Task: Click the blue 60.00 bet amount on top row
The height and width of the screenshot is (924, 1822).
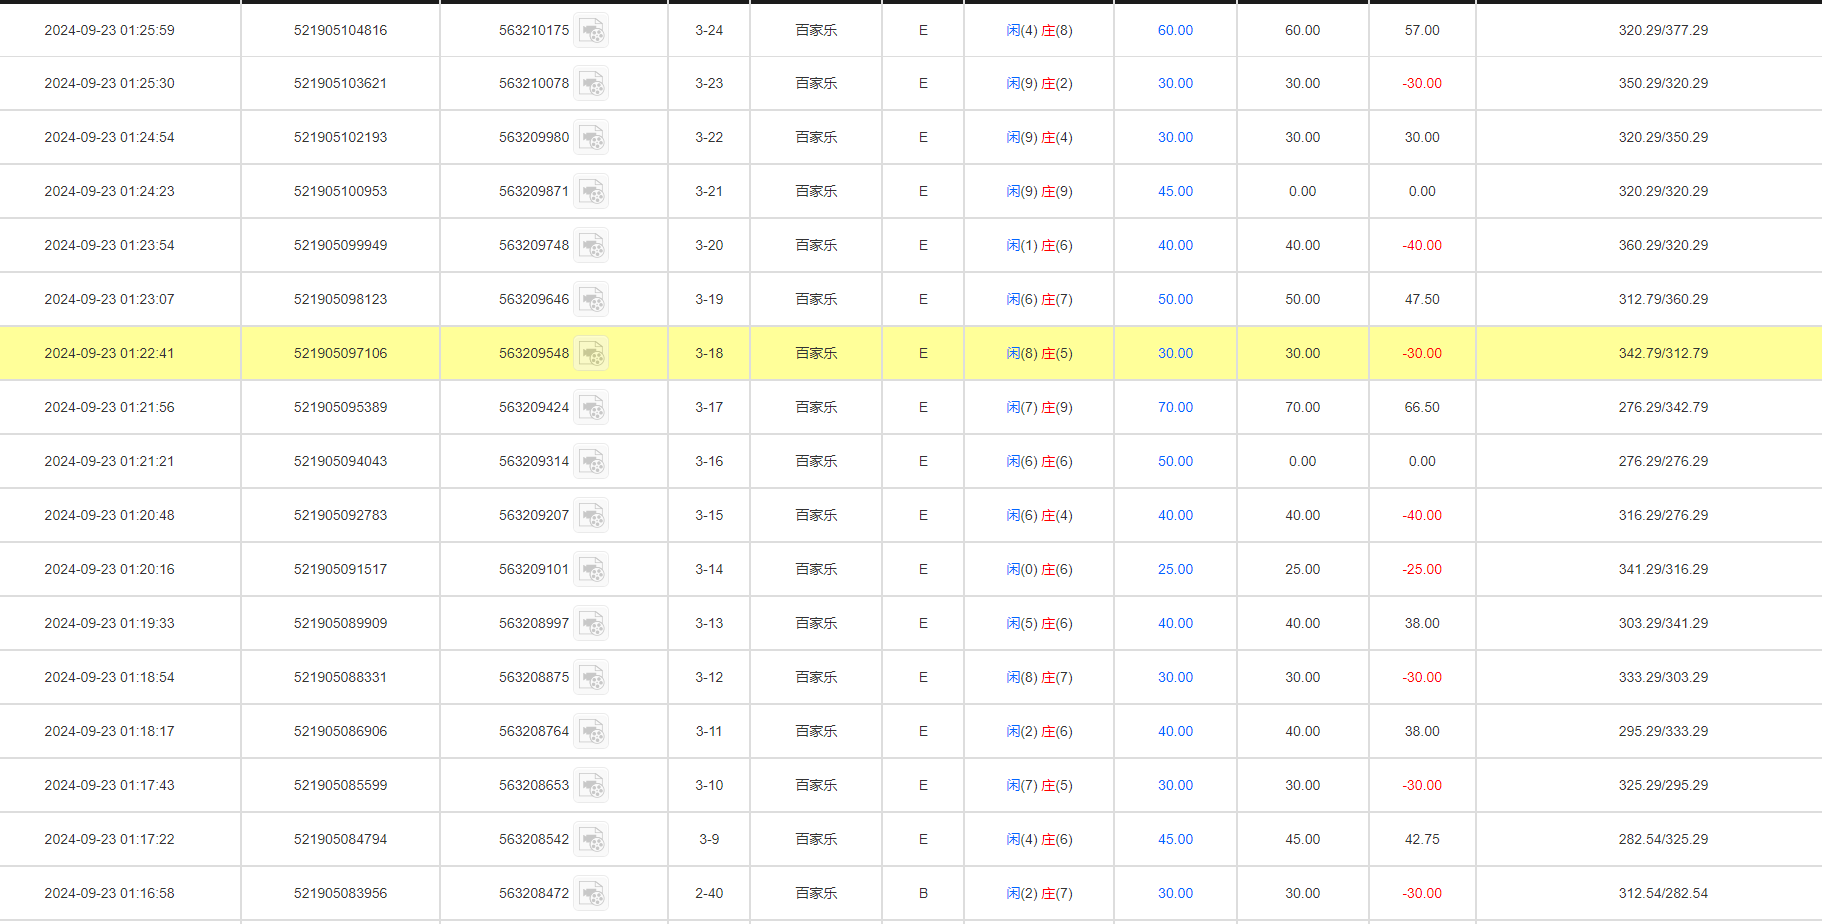Action: [1174, 30]
